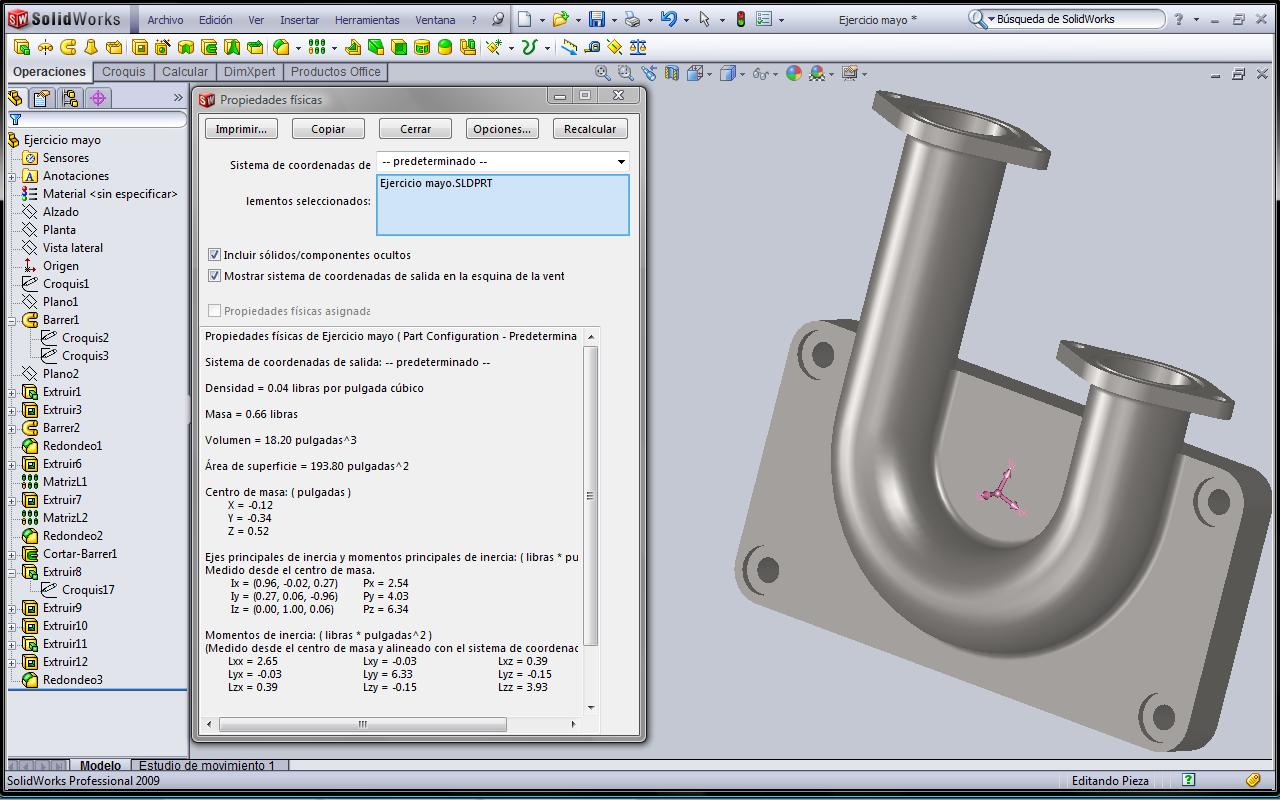Toggle Incluir sólidos/componentes ocultos checkbox
This screenshot has width=1280, height=800.
pyautogui.click(x=214, y=255)
